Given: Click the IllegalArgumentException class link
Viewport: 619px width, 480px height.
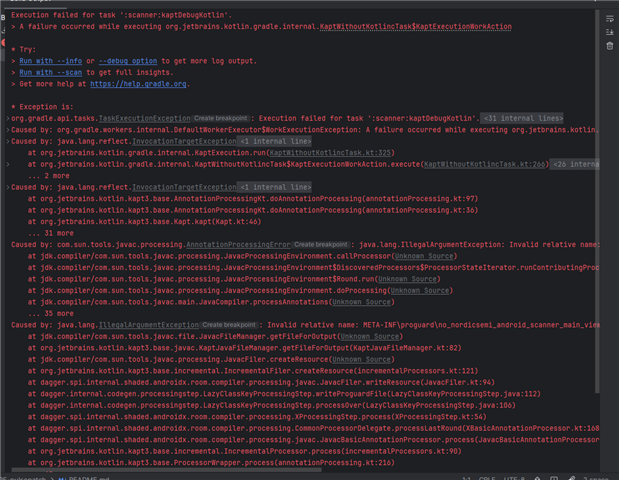Looking at the screenshot, I should [x=149, y=325].
